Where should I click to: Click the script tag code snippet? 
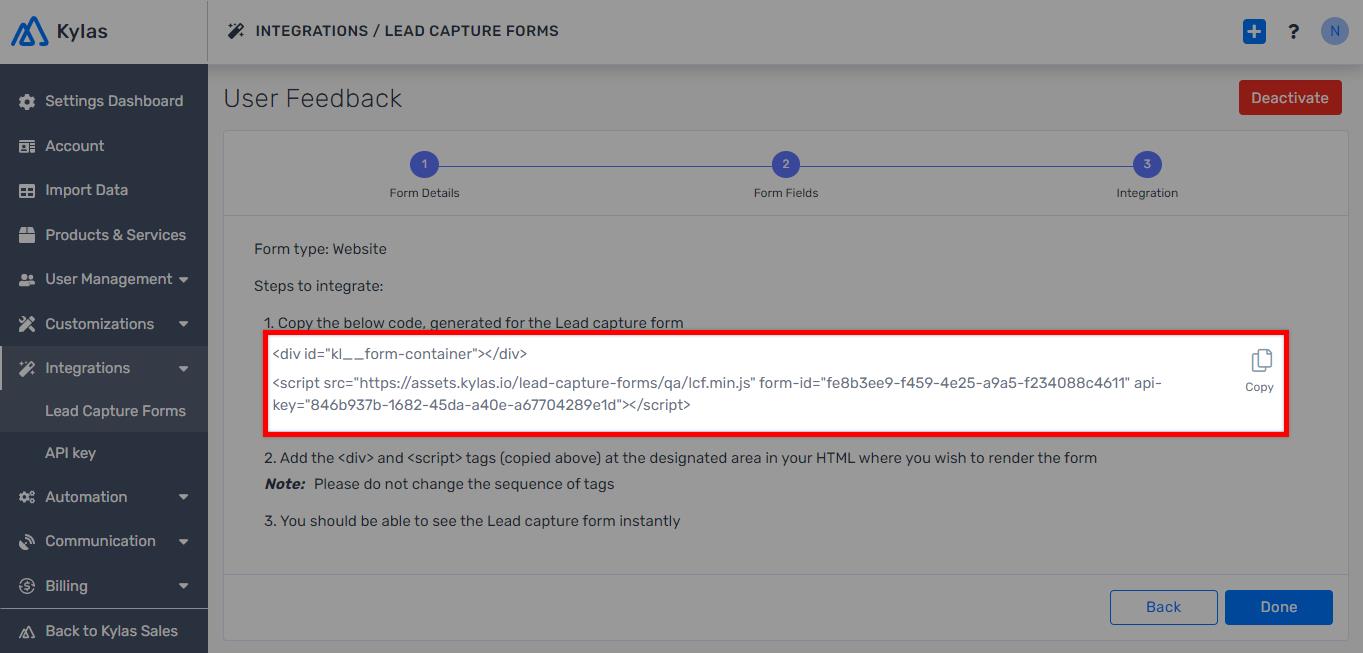(717, 394)
